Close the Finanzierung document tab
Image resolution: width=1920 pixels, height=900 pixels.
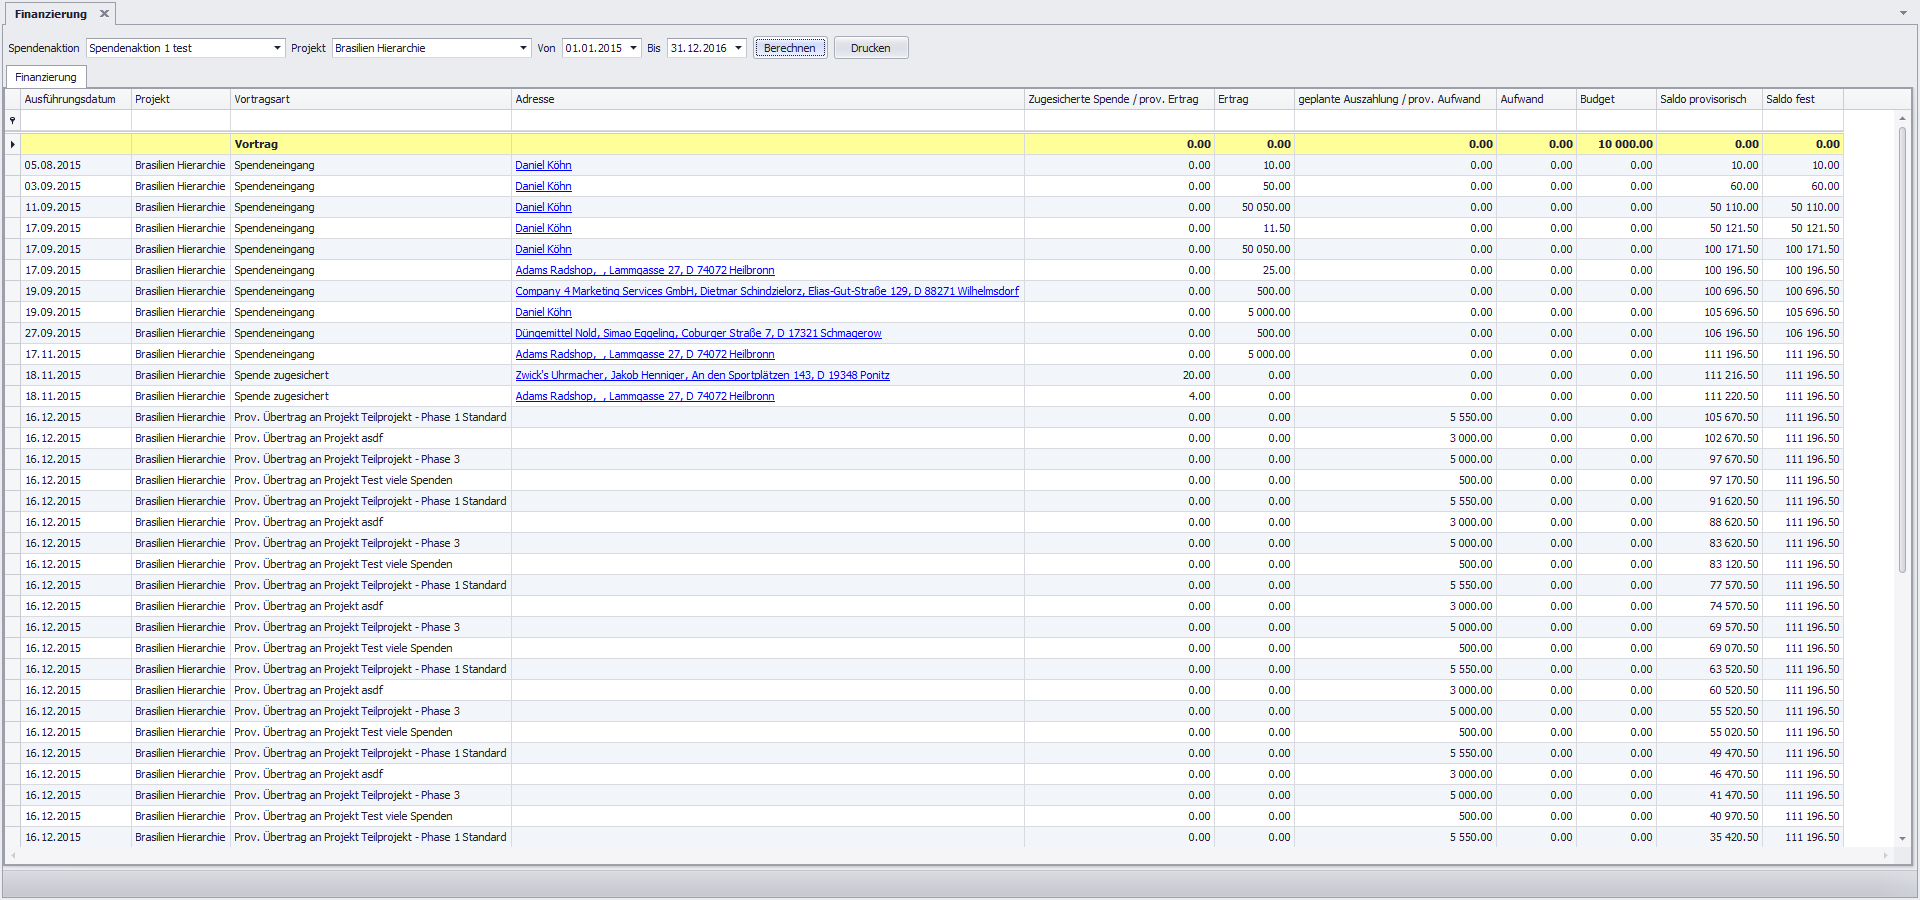coord(104,14)
